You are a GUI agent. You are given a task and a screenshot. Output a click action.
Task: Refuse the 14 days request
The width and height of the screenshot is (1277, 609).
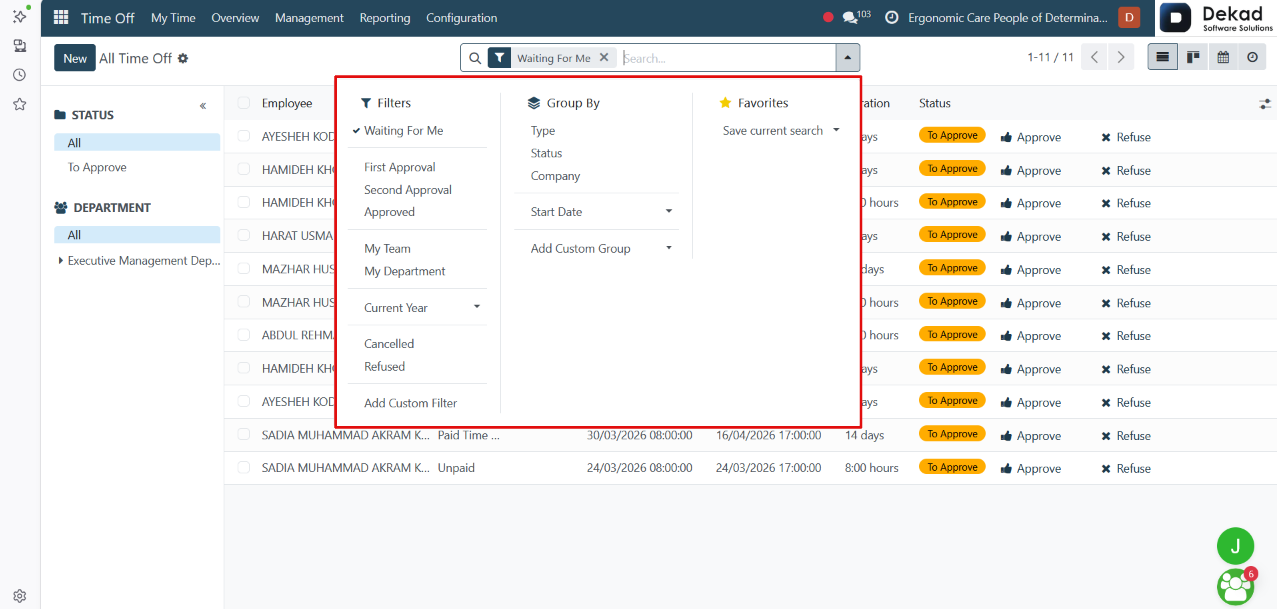[x=1126, y=435]
